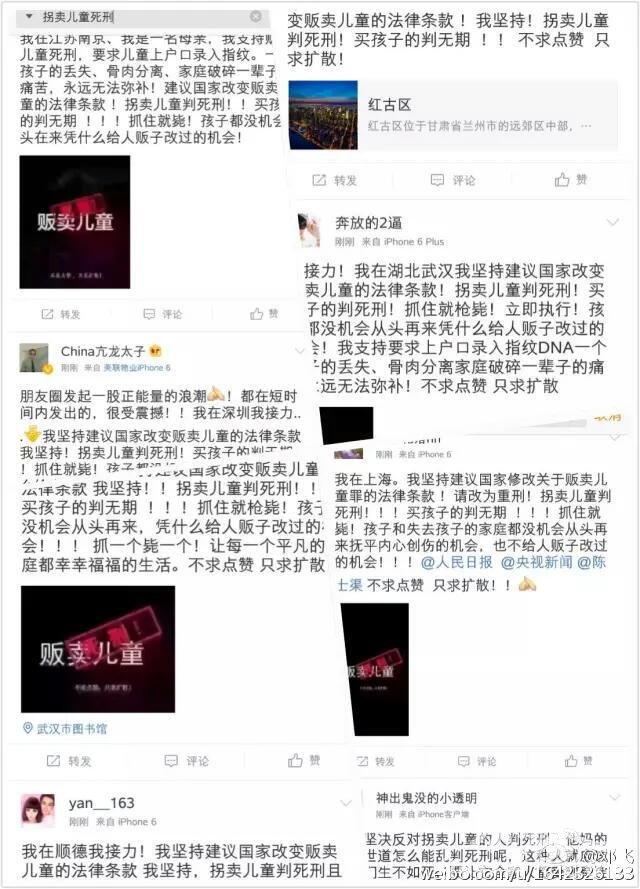Click the search box containing 拐卖儿童死刑

(143, 18)
